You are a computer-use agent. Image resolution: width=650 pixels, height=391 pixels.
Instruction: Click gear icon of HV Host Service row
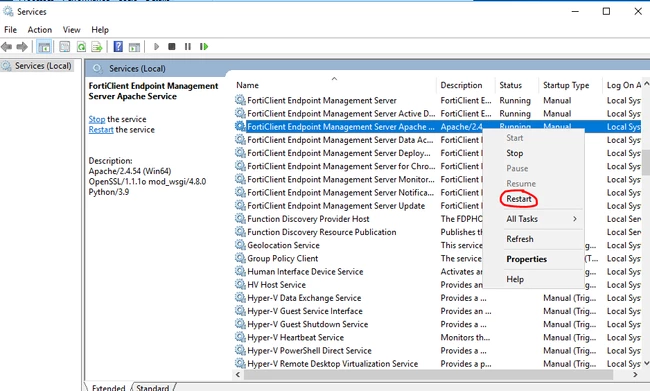(x=240, y=284)
